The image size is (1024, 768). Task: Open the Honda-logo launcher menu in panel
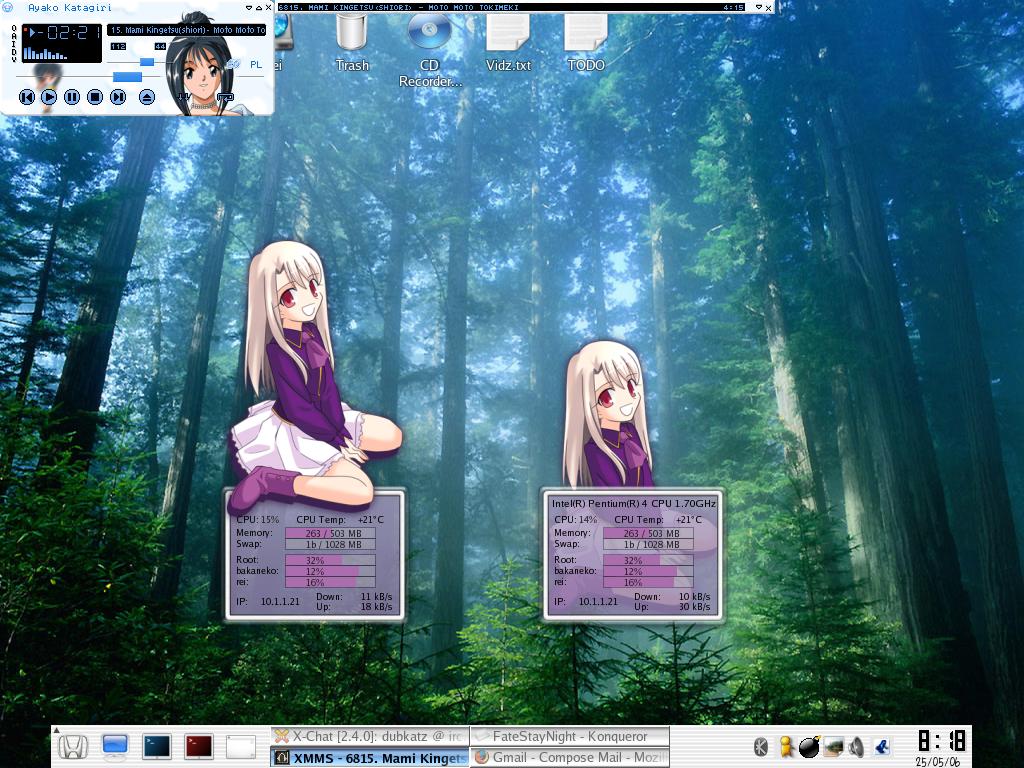[x=74, y=746]
